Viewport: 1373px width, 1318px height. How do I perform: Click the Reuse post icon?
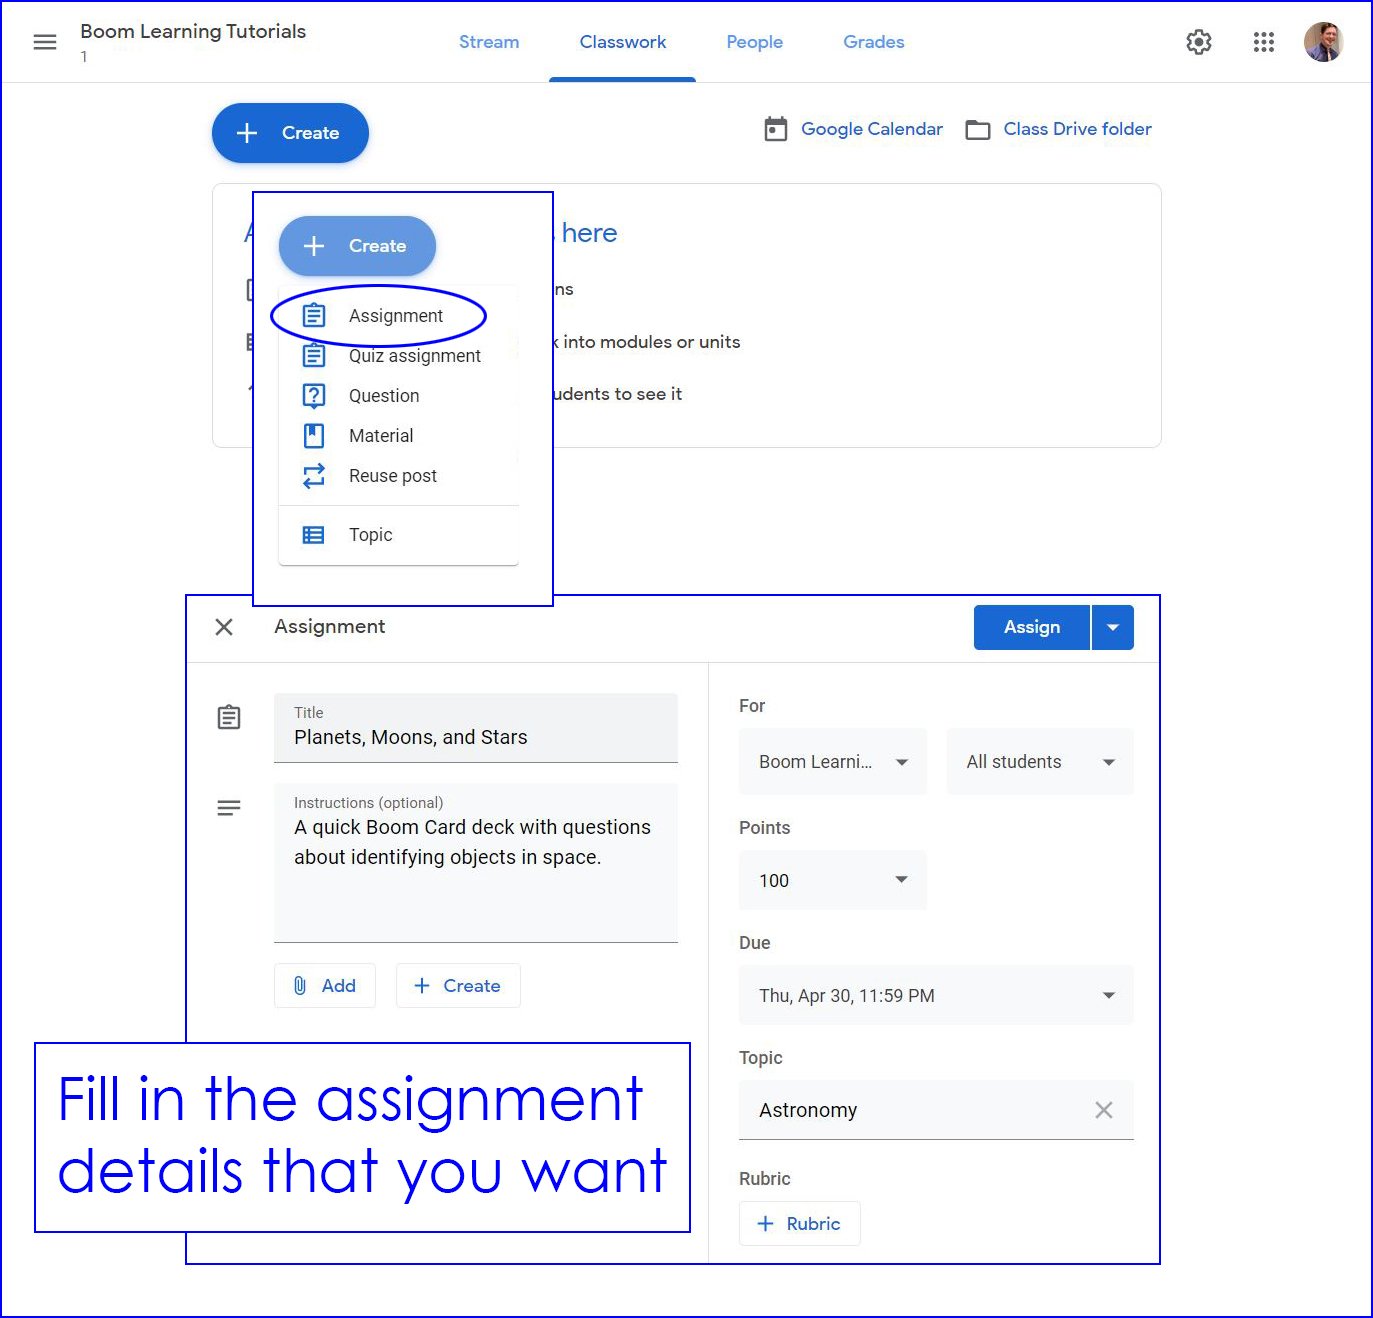[x=313, y=475]
